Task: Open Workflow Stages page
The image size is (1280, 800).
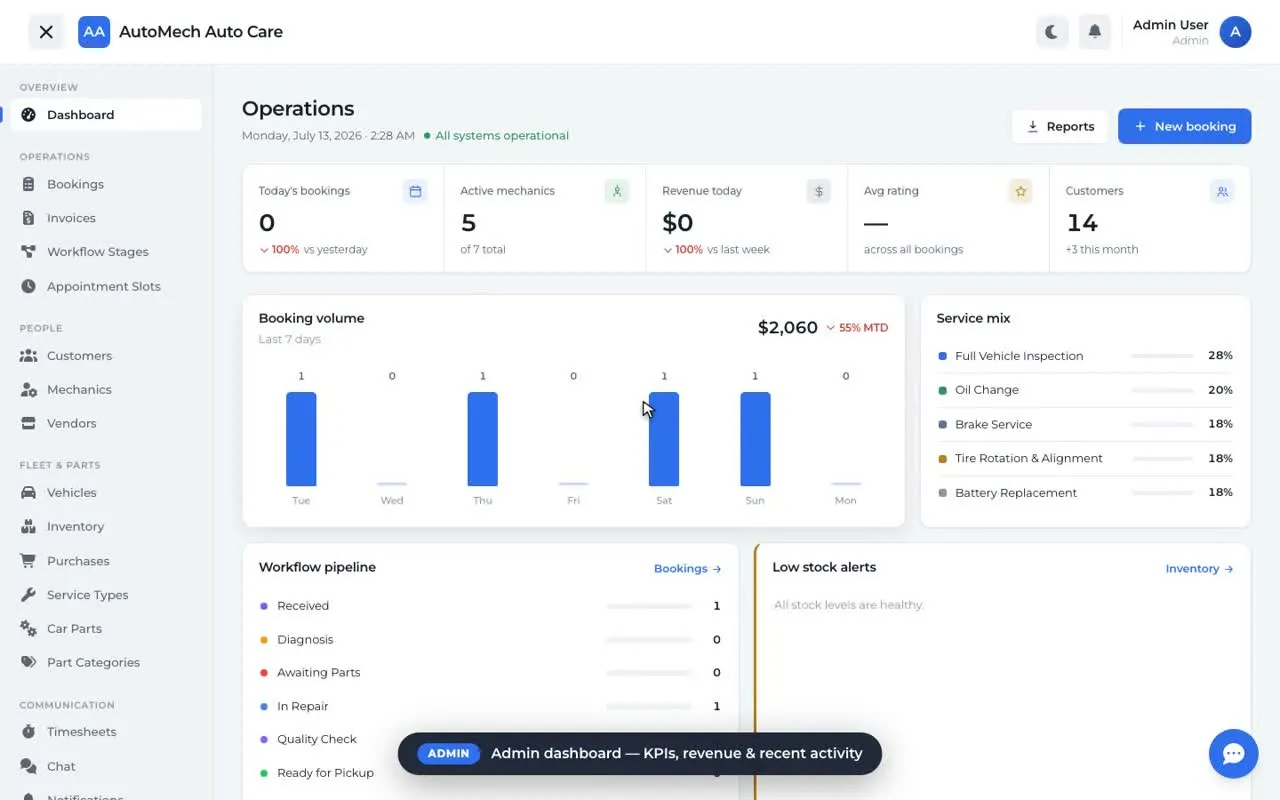Action: point(106,252)
